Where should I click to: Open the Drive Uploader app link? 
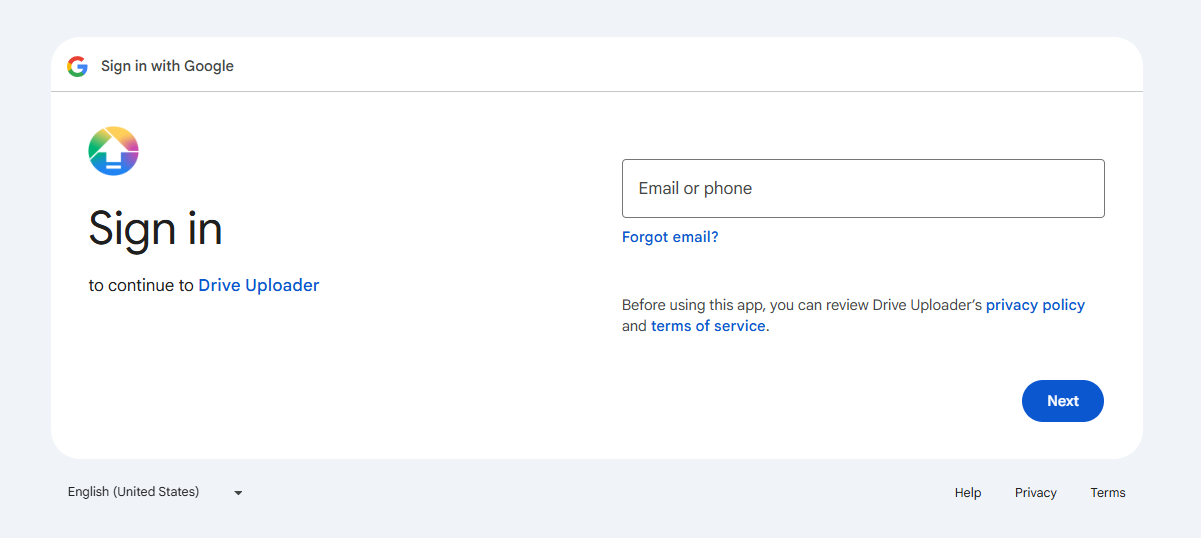tap(259, 285)
